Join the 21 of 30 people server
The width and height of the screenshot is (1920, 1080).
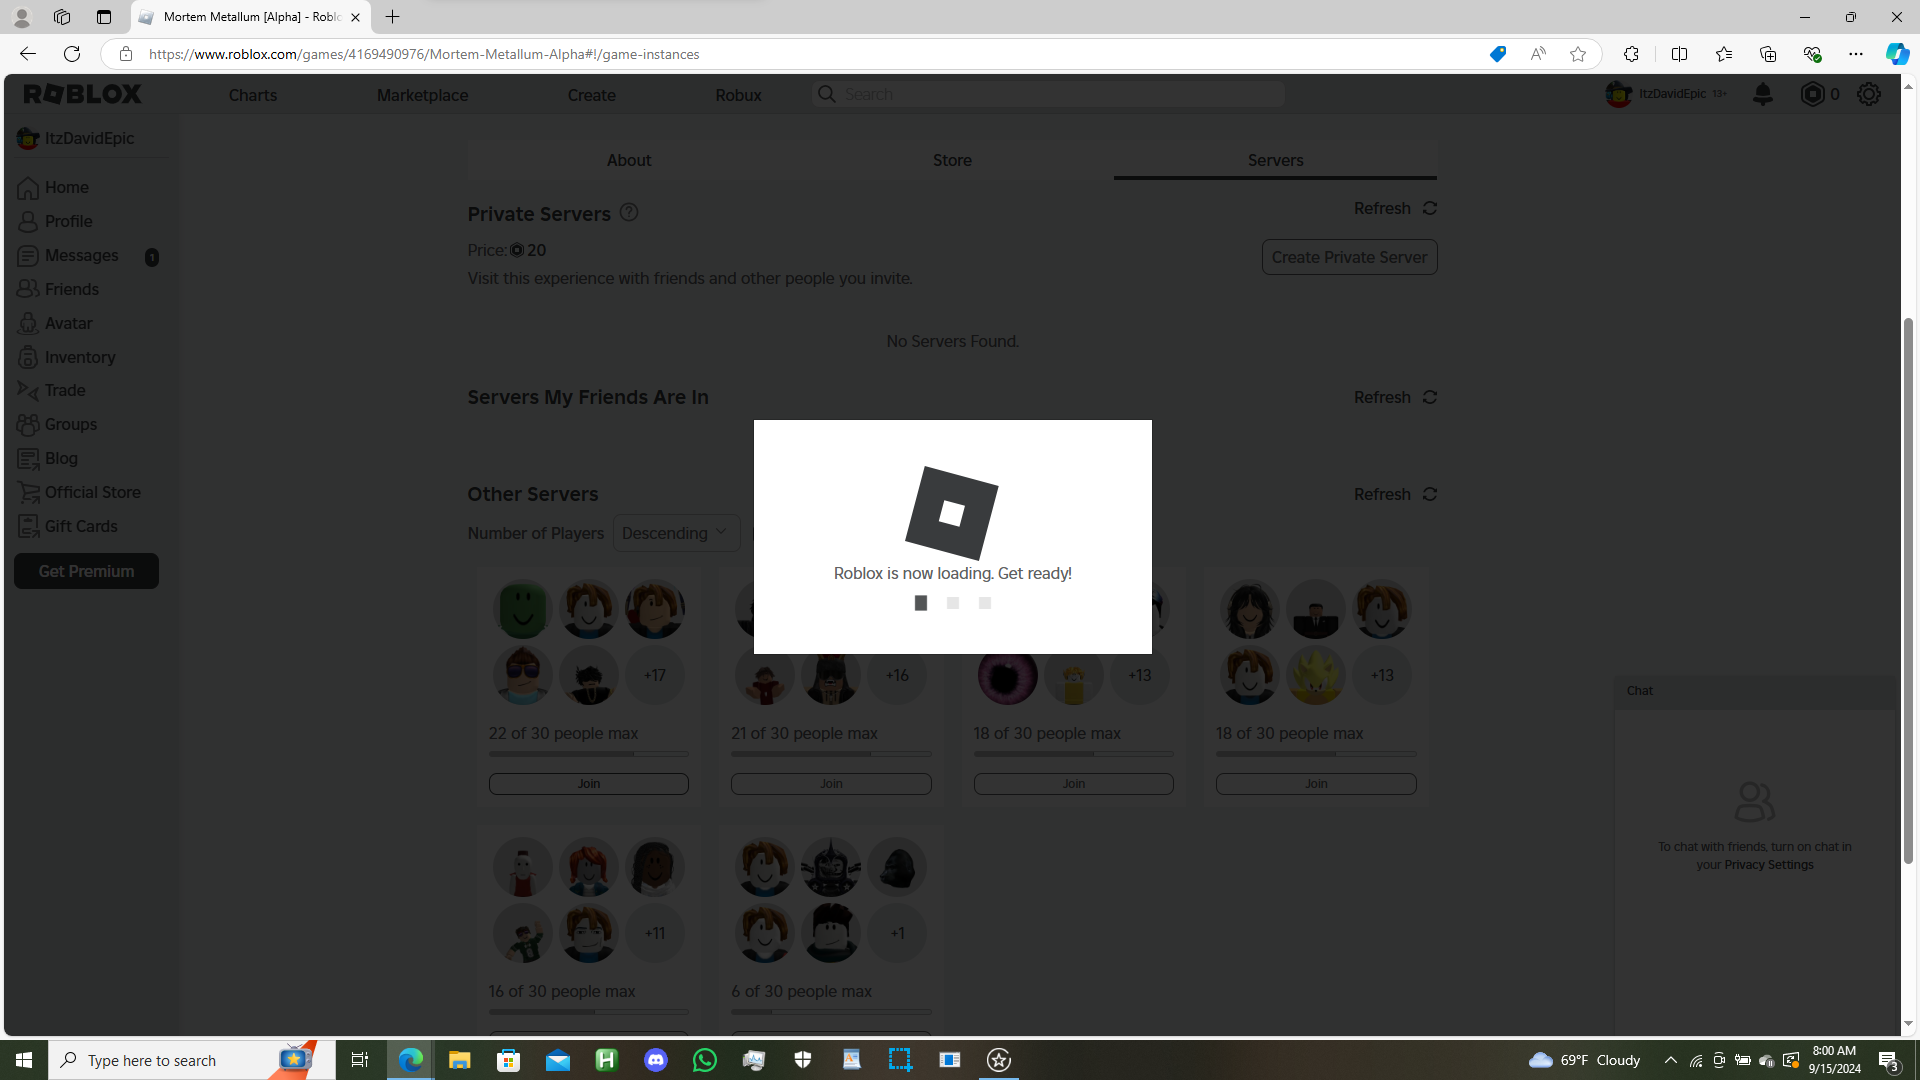pyautogui.click(x=831, y=784)
